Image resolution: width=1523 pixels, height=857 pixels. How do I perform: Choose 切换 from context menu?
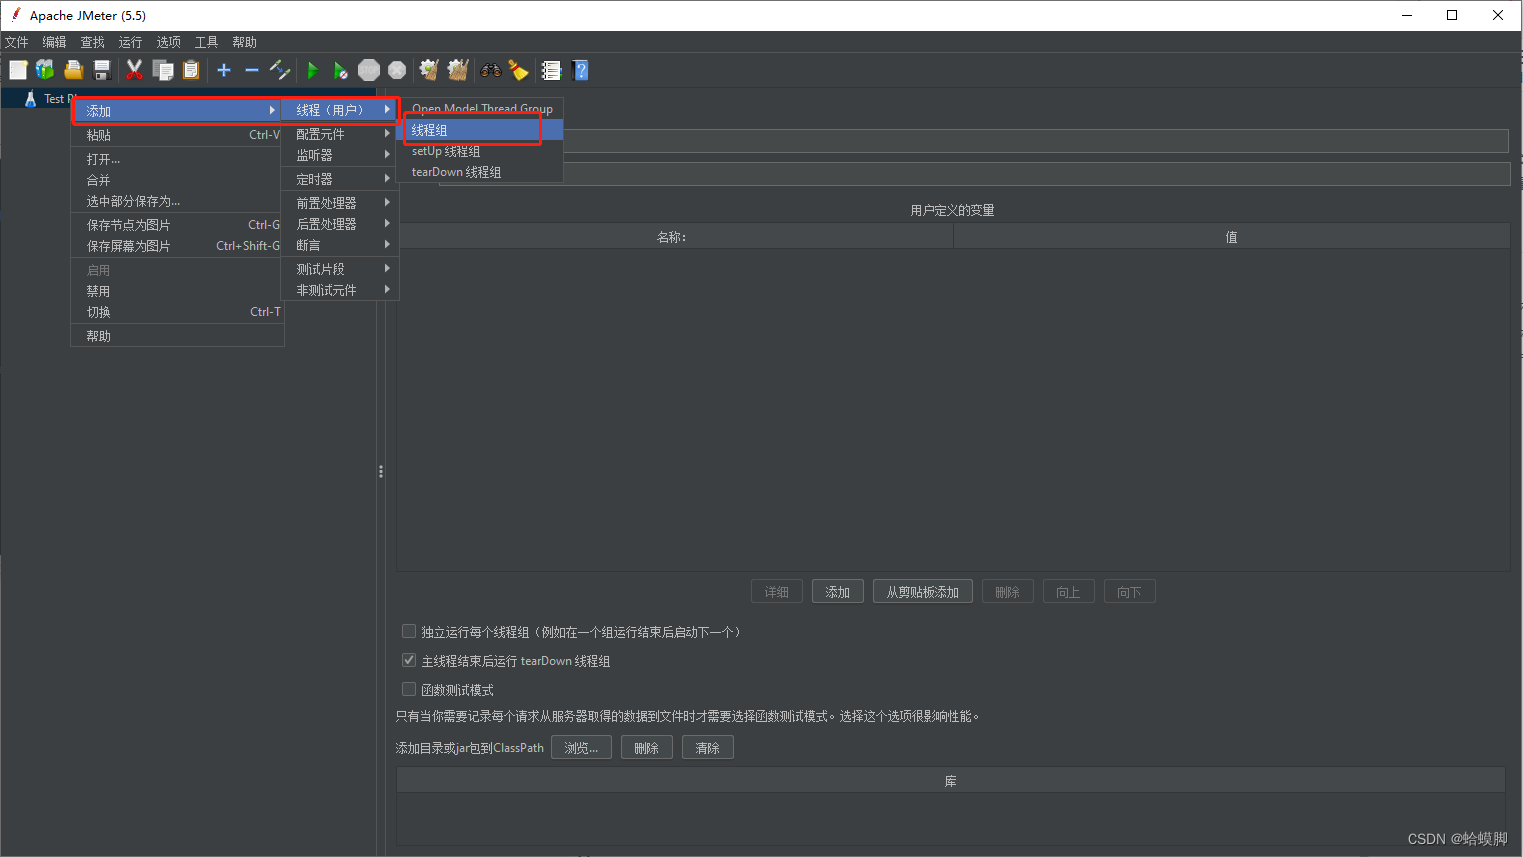pyautogui.click(x=177, y=312)
